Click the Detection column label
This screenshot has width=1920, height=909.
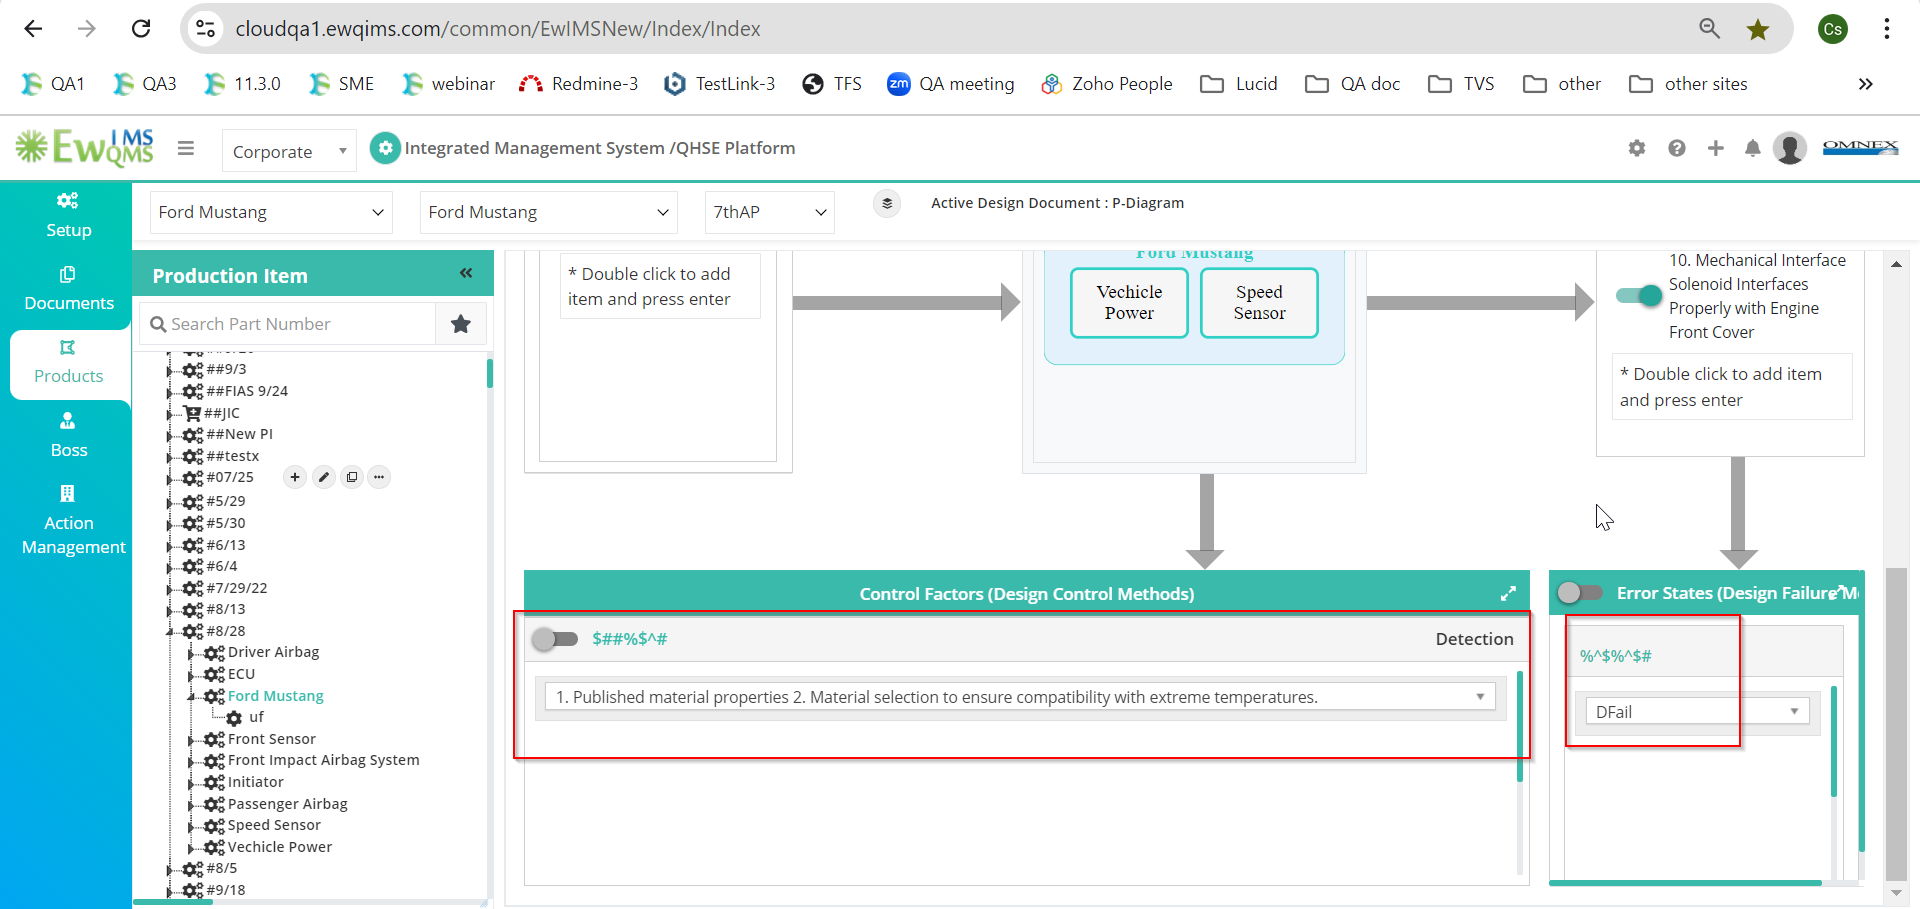[1474, 639]
